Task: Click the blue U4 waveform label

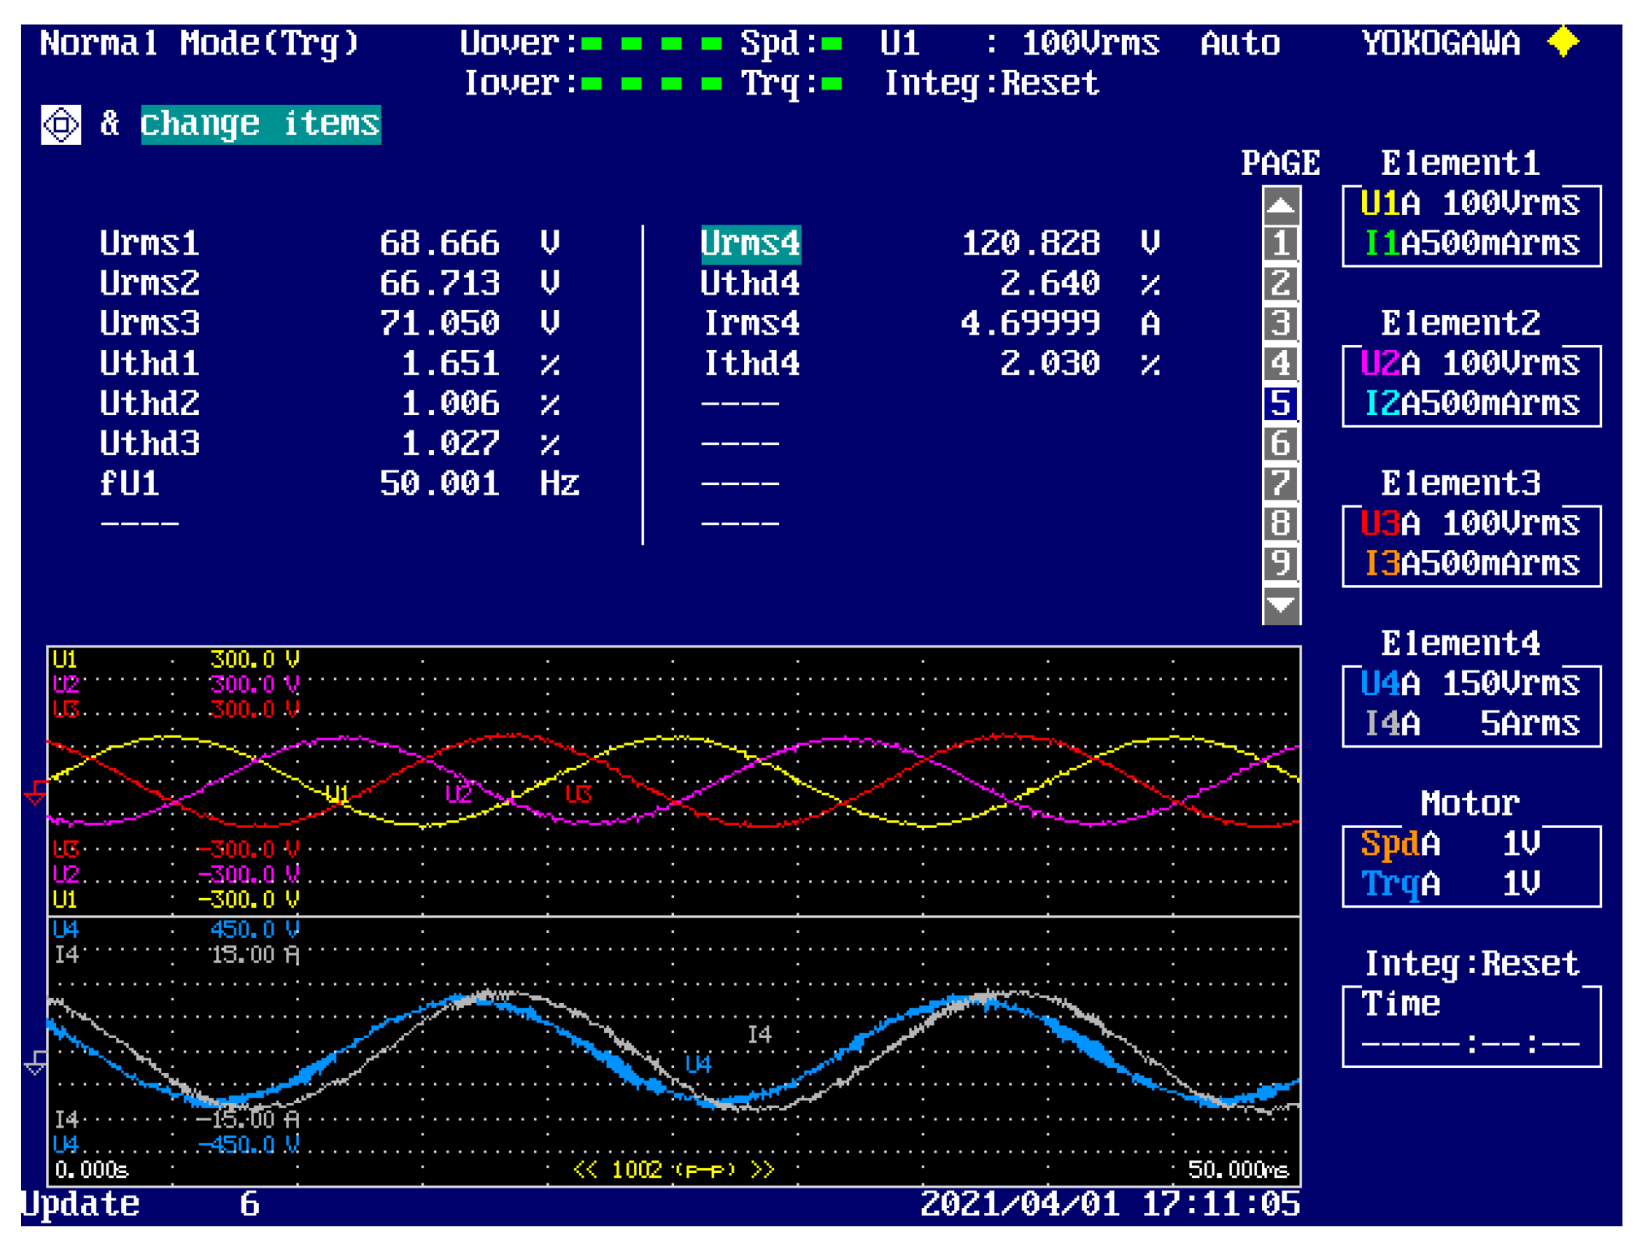Action: coord(698,1065)
